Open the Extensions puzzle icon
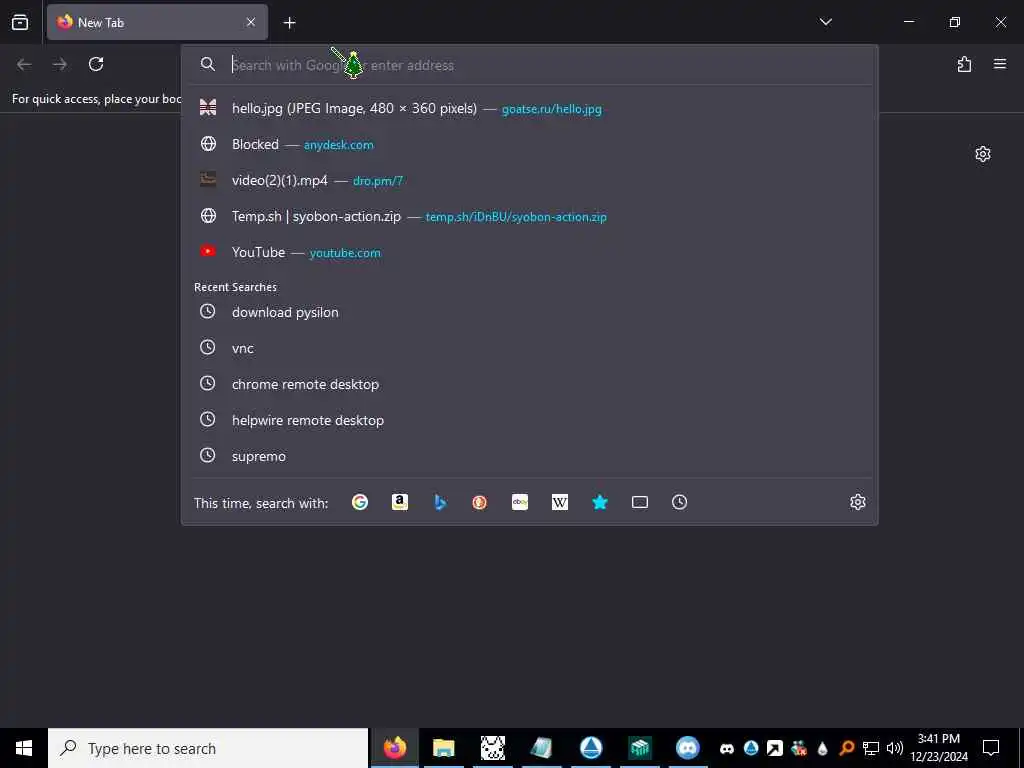 pyautogui.click(x=964, y=64)
